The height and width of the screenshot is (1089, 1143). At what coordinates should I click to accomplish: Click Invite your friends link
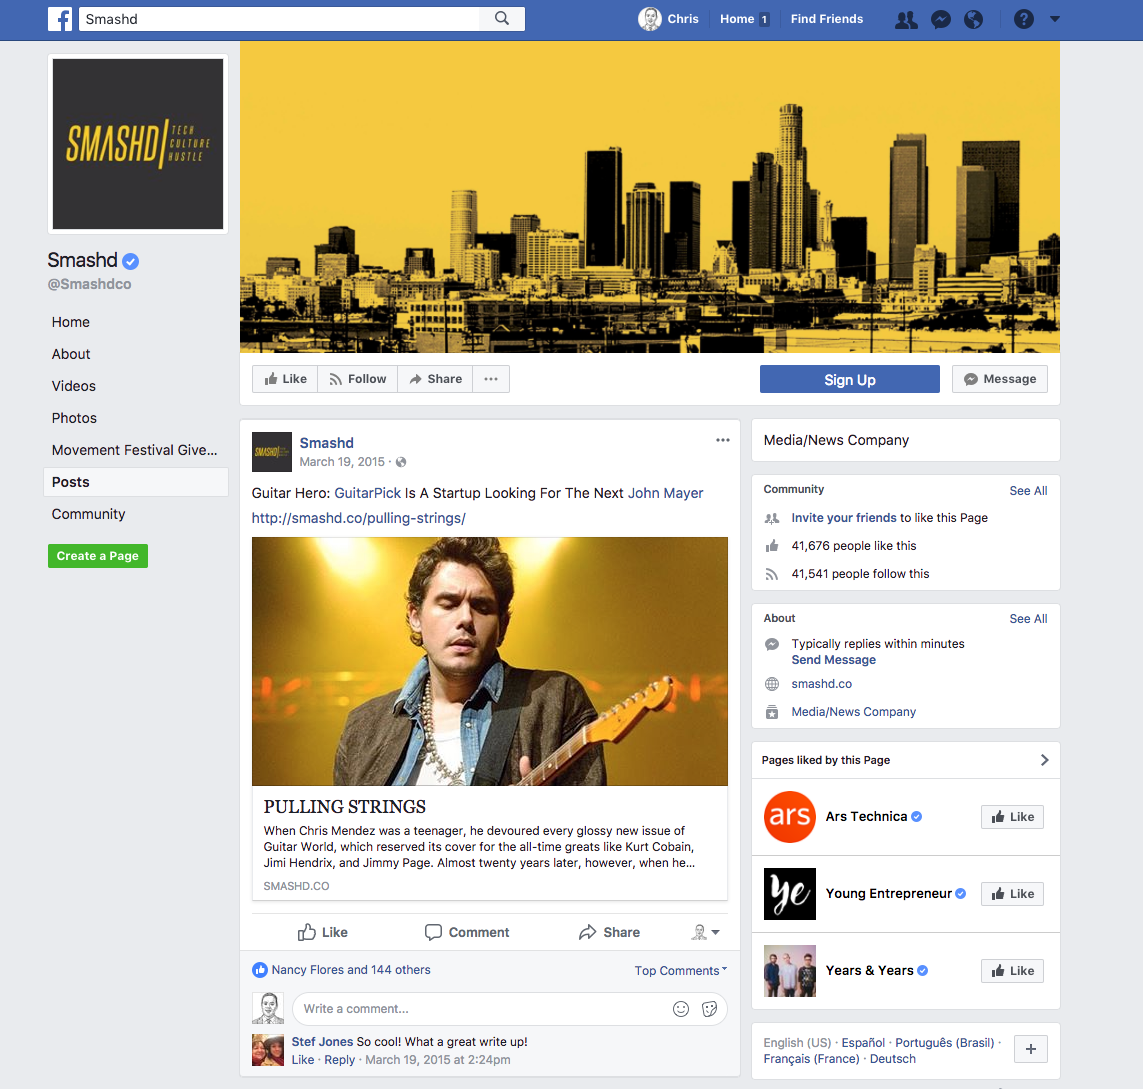click(844, 518)
